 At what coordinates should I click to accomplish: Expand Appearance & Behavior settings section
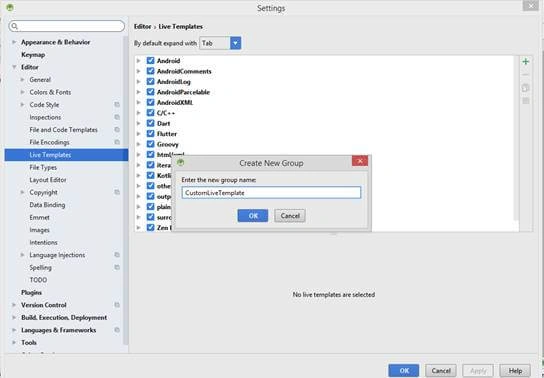(14, 42)
